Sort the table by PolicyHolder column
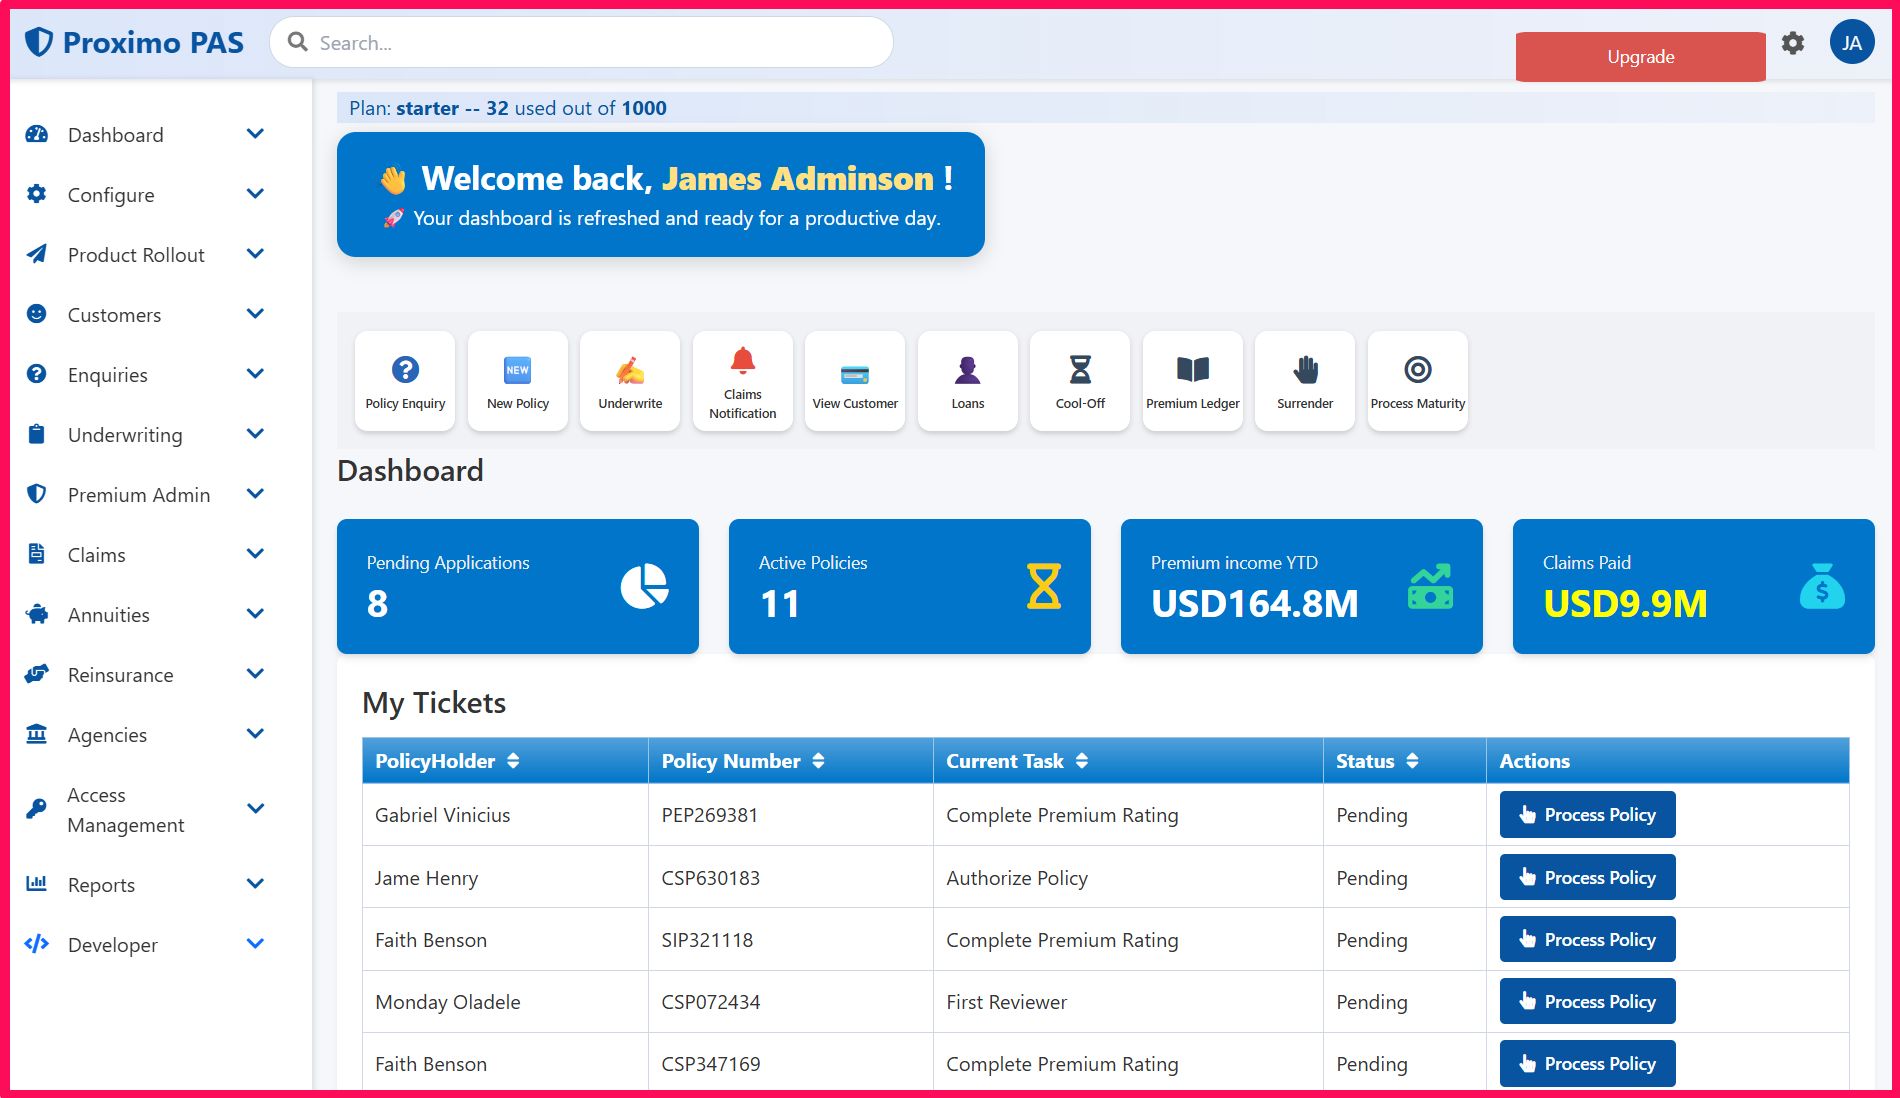1900x1098 pixels. point(513,761)
